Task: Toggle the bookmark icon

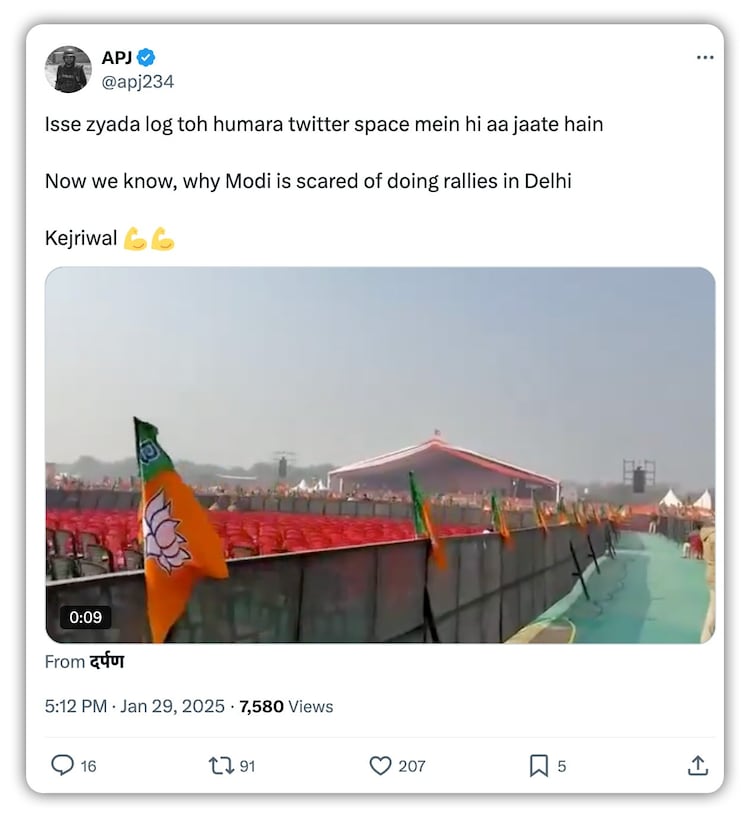Action: click(538, 765)
